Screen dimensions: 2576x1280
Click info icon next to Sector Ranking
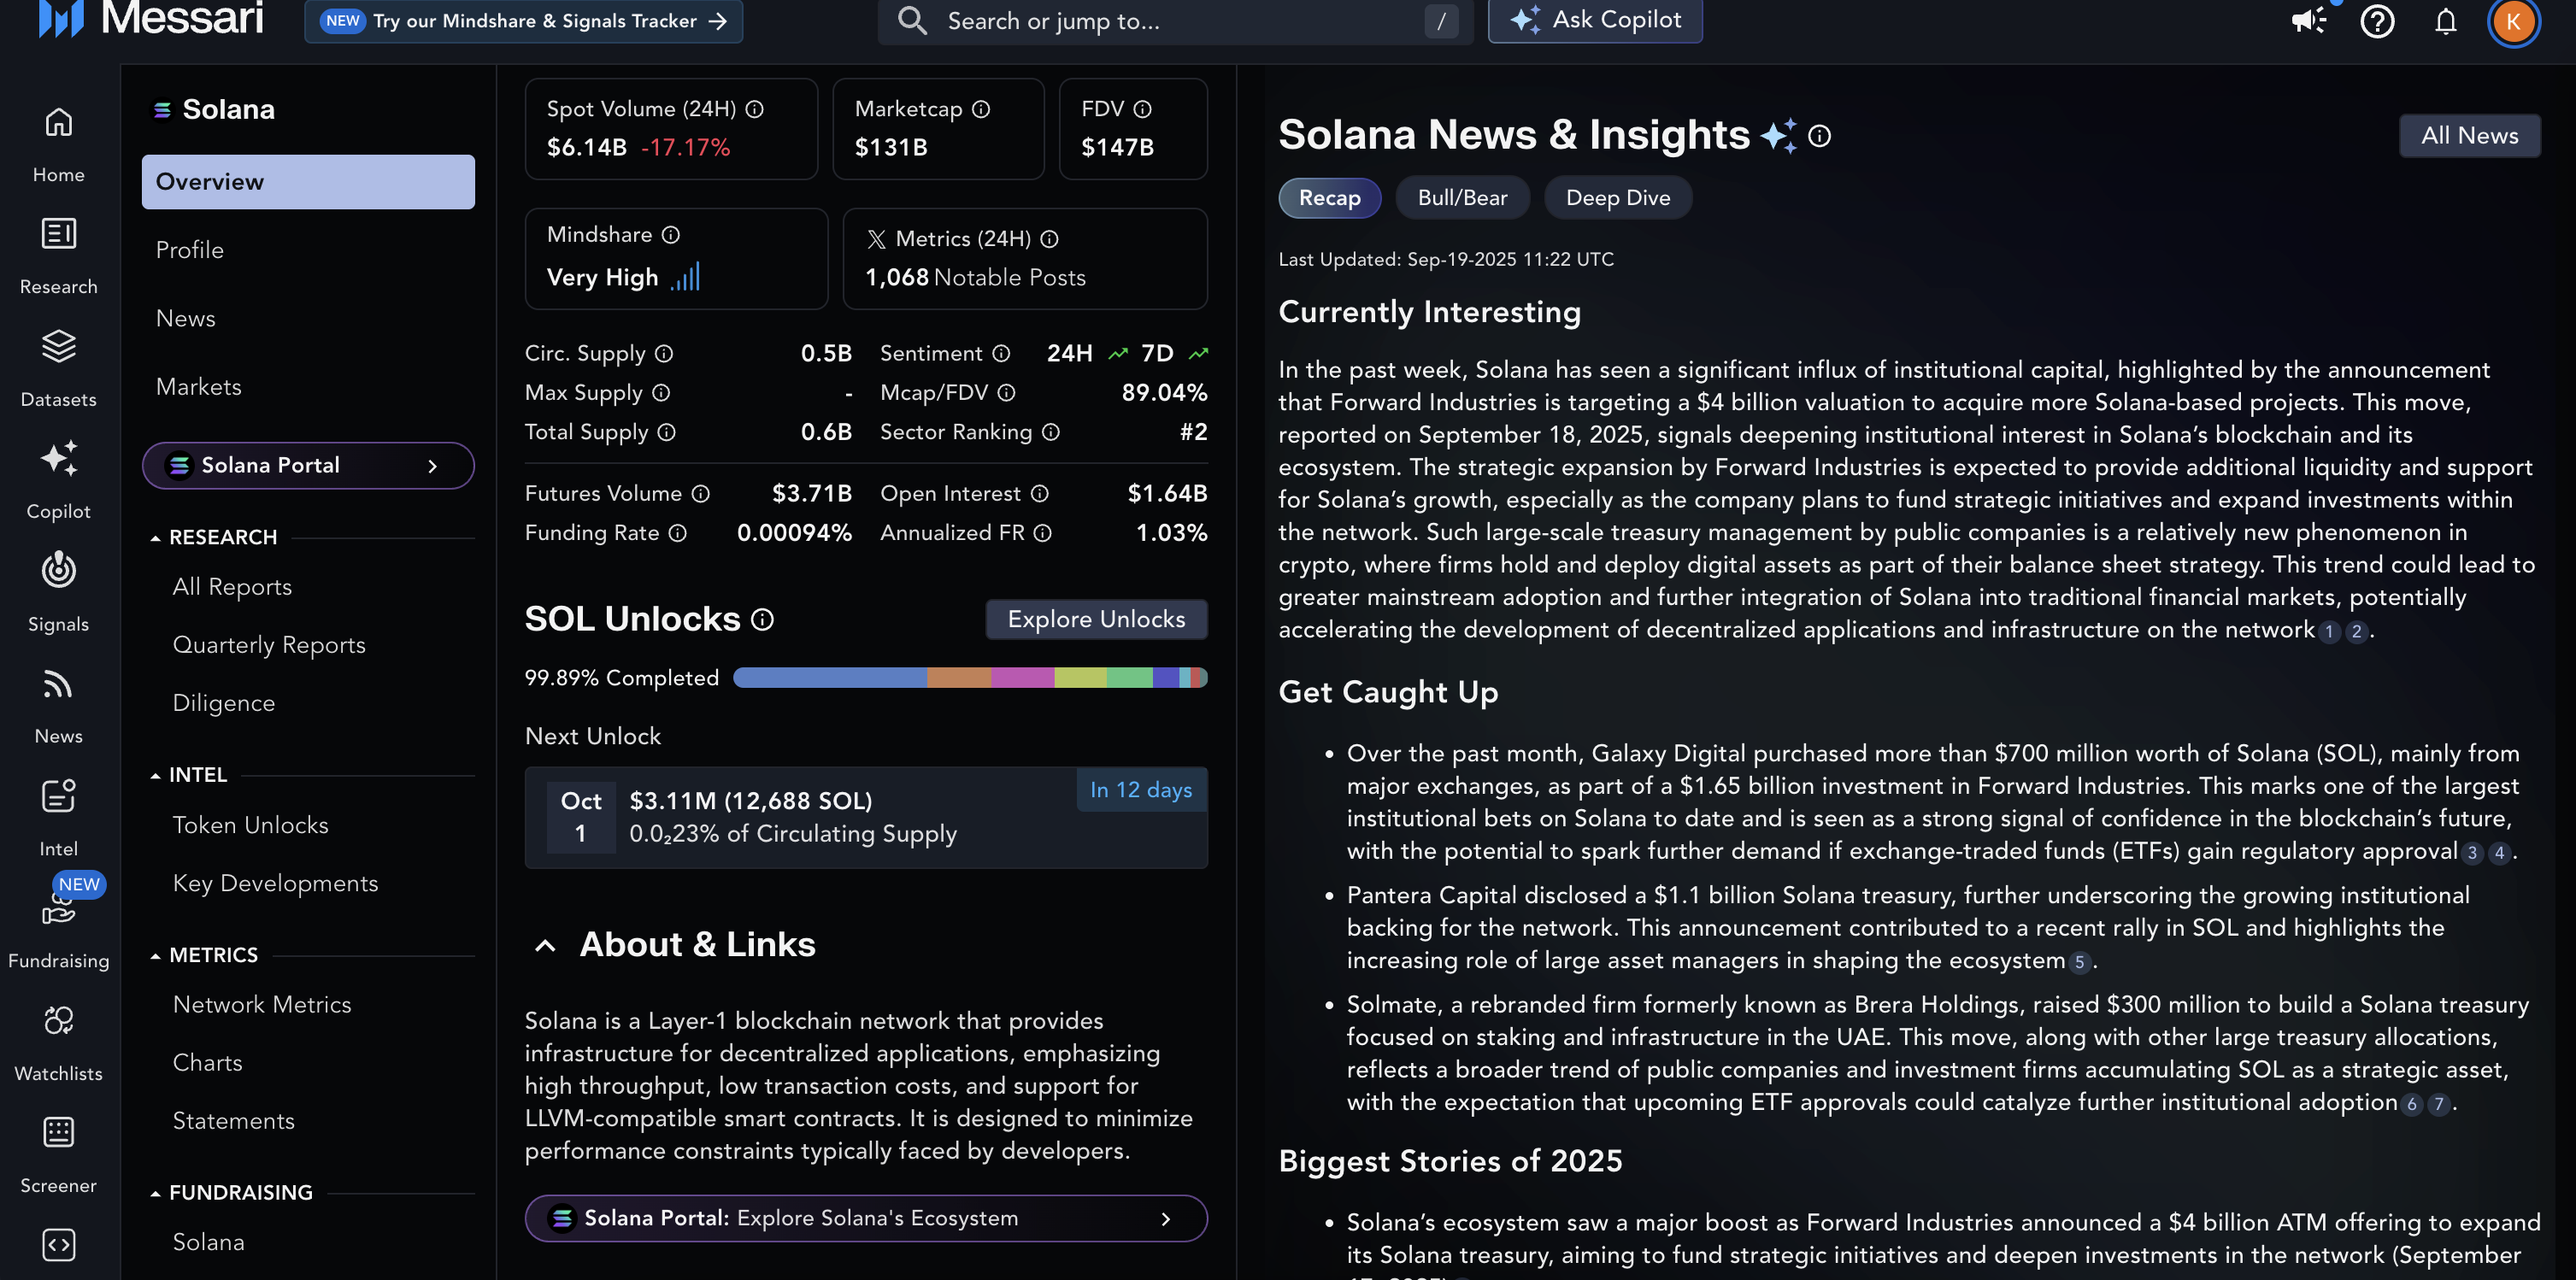pyautogui.click(x=1050, y=432)
